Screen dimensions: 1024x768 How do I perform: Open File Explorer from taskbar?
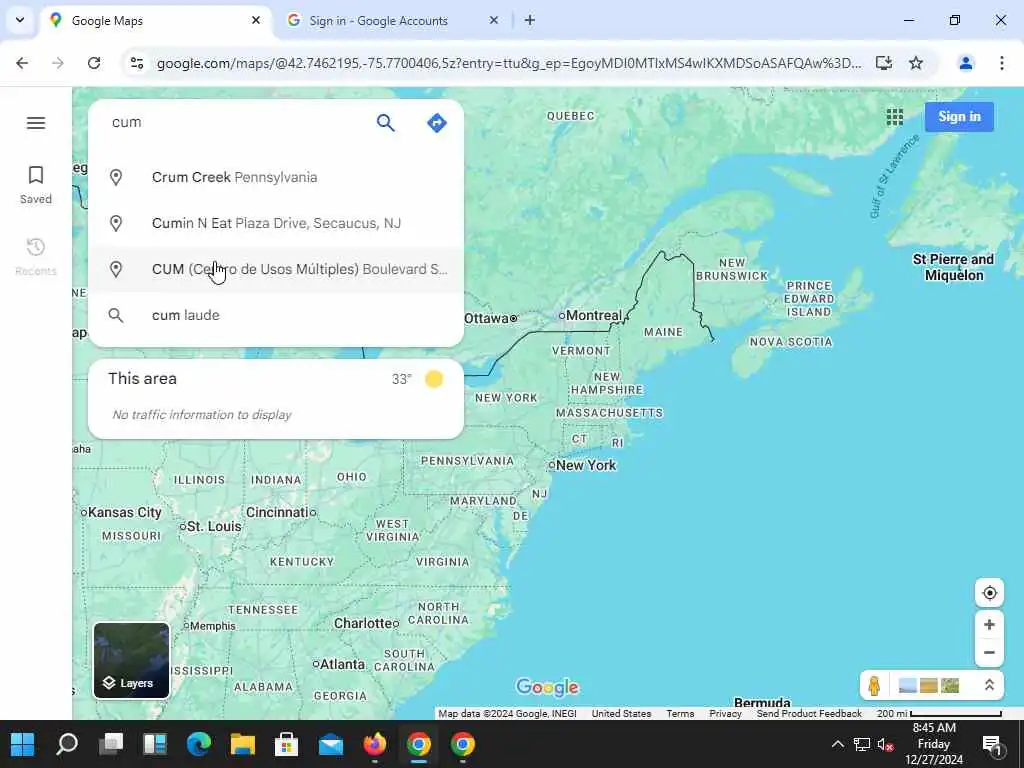point(242,744)
